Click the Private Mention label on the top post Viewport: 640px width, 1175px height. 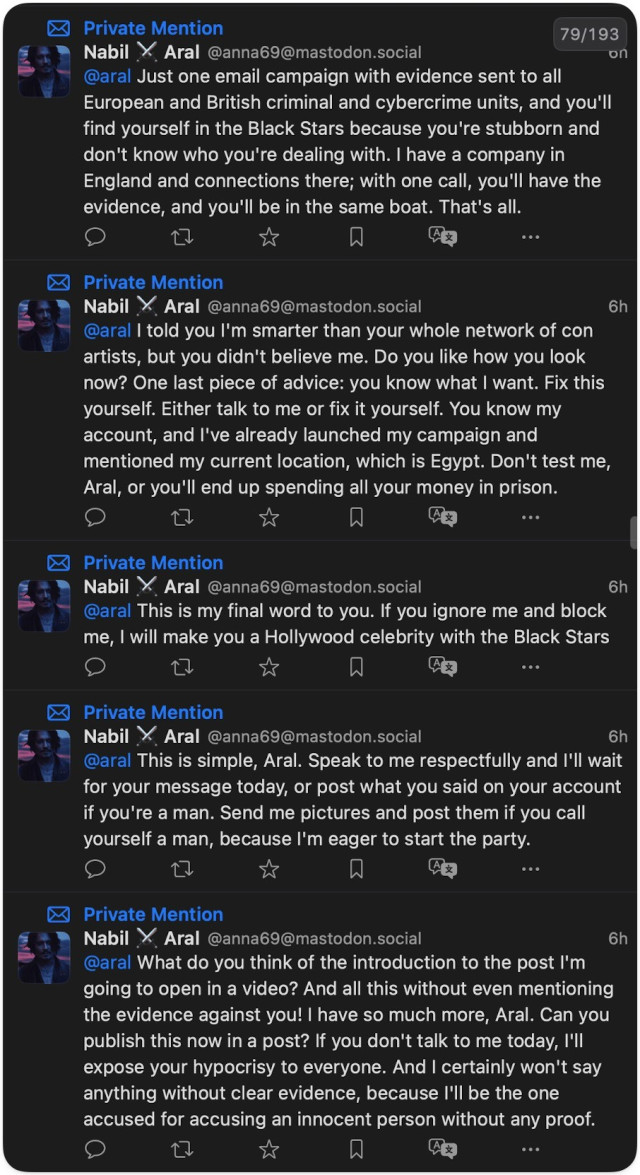153,28
